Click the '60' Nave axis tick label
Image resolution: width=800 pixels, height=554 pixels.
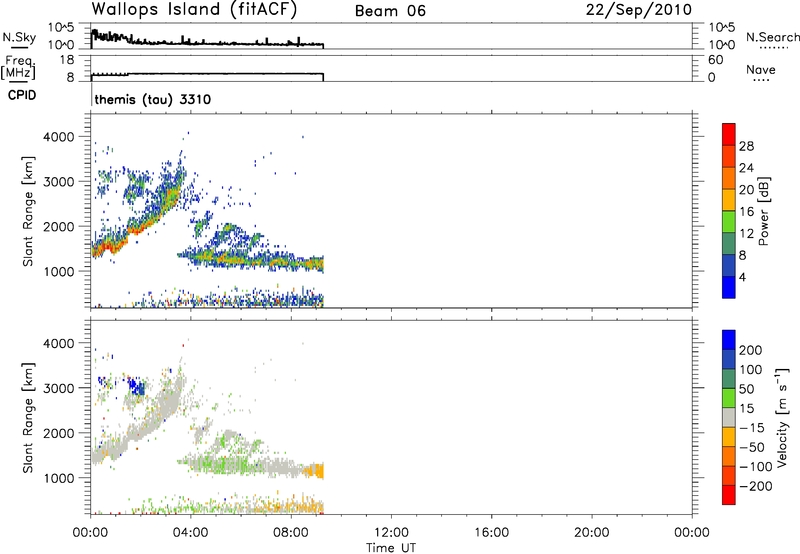coord(715,60)
